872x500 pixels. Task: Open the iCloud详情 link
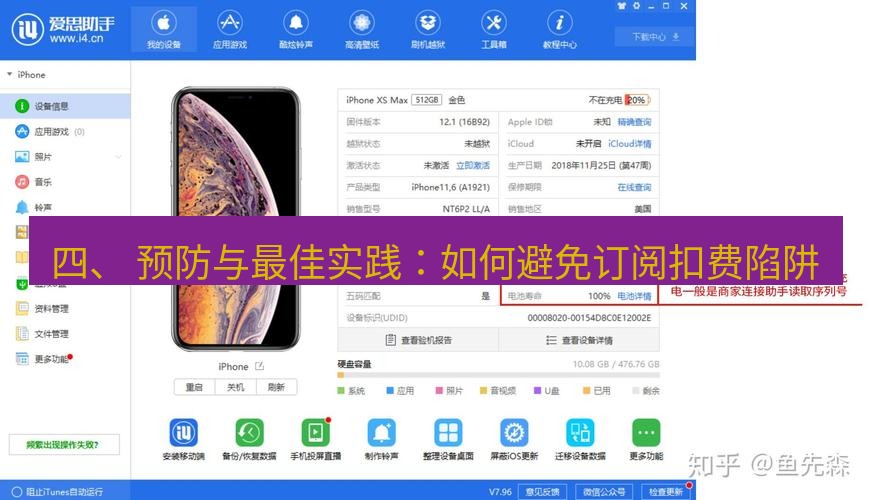pos(630,143)
